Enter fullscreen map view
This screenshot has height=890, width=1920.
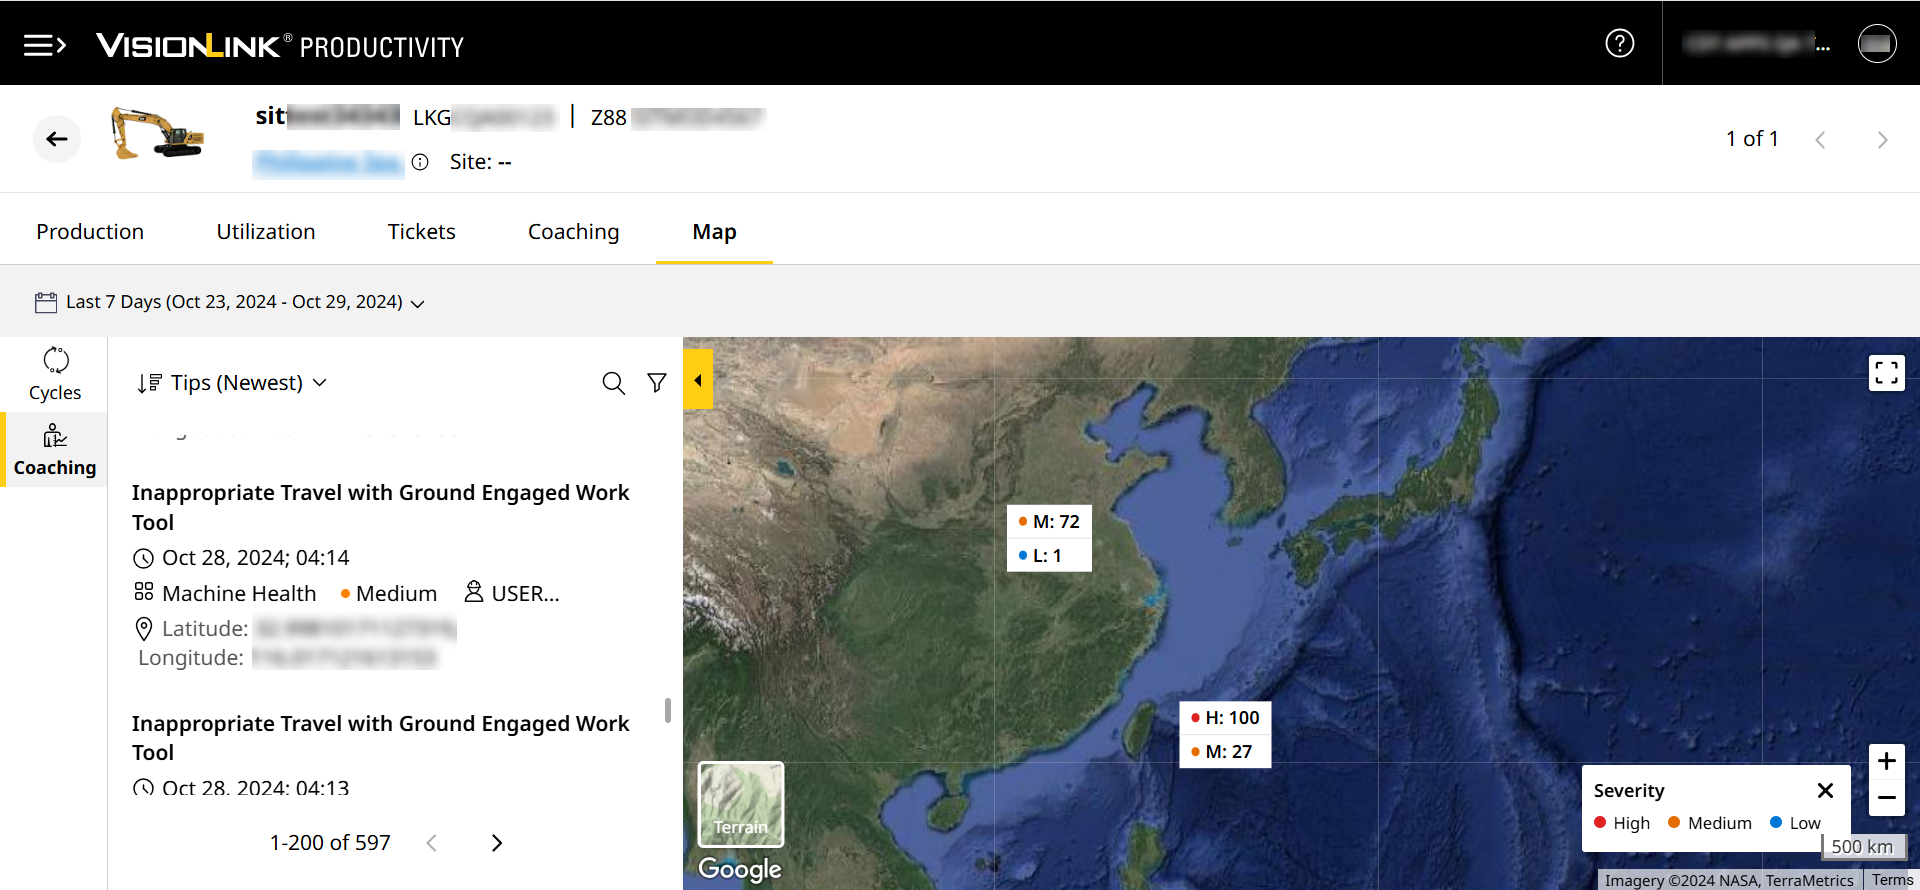[x=1886, y=373]
